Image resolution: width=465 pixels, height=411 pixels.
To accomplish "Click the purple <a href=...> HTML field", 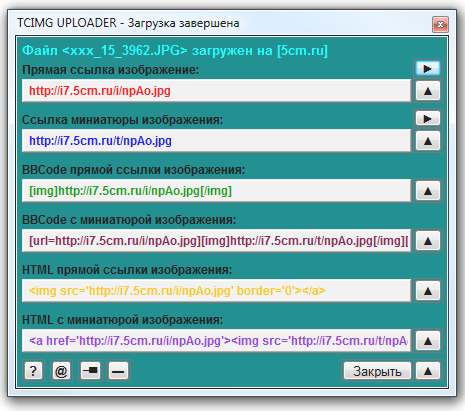I will [x=216, y=341].
